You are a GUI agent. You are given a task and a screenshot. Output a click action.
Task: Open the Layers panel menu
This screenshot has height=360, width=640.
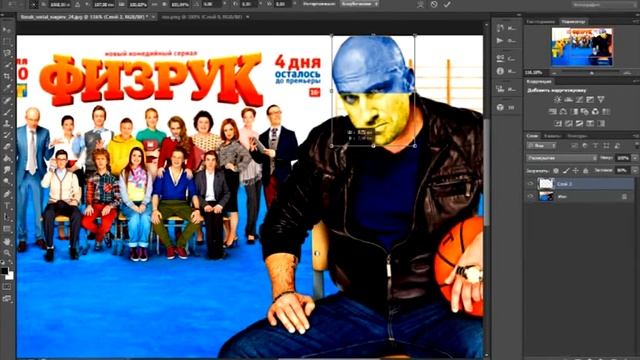pyautogui.click(x=636, y=136)
